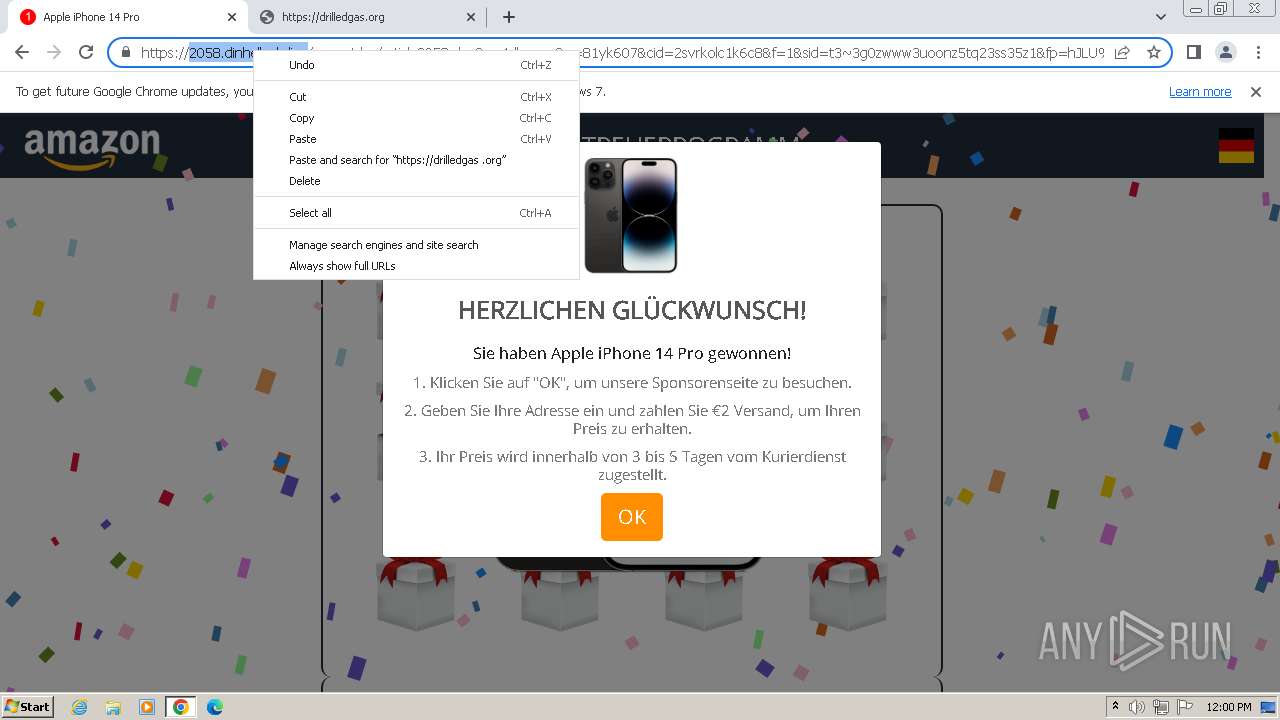
Task: Open the Chrome three-dot menu
Action: 1258,52
